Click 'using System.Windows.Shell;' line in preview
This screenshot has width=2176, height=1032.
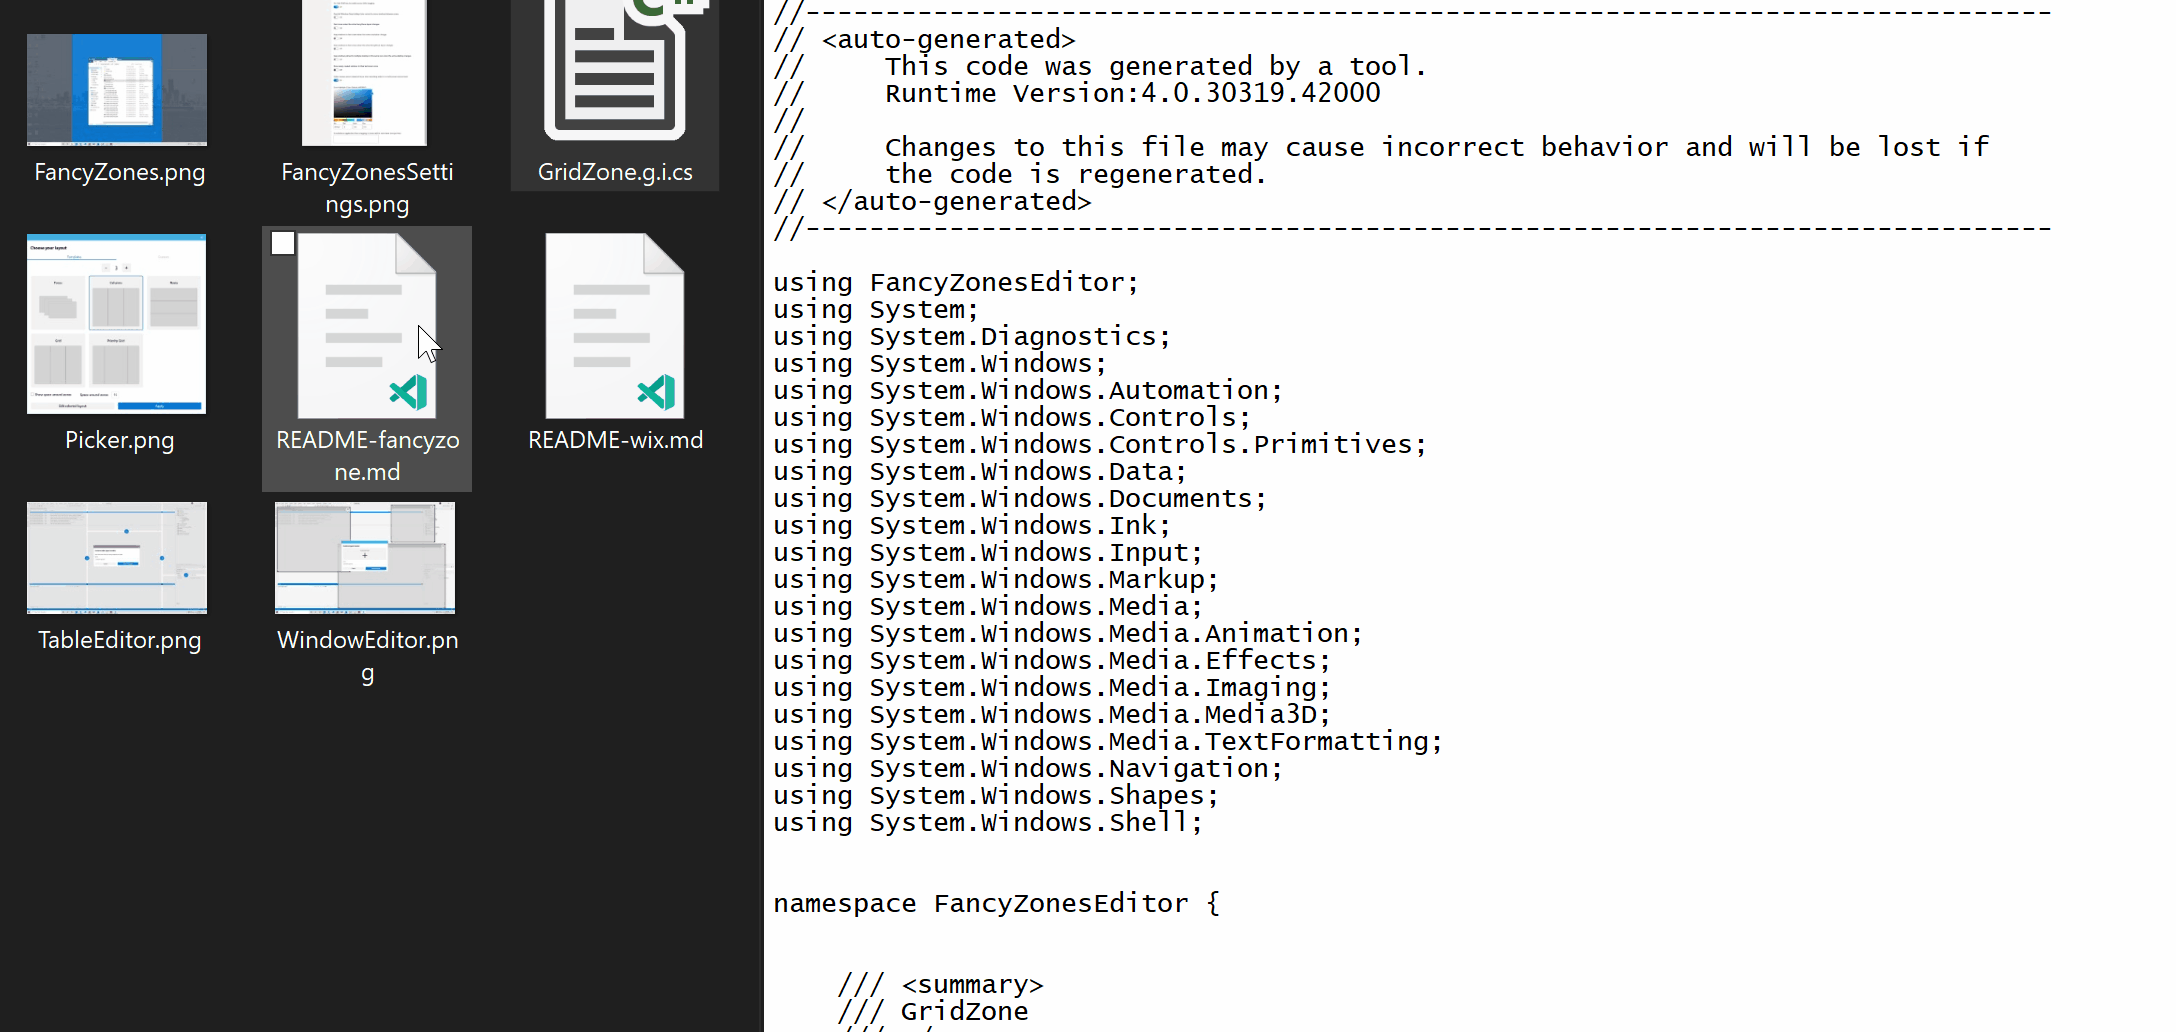tap(987, 823)
